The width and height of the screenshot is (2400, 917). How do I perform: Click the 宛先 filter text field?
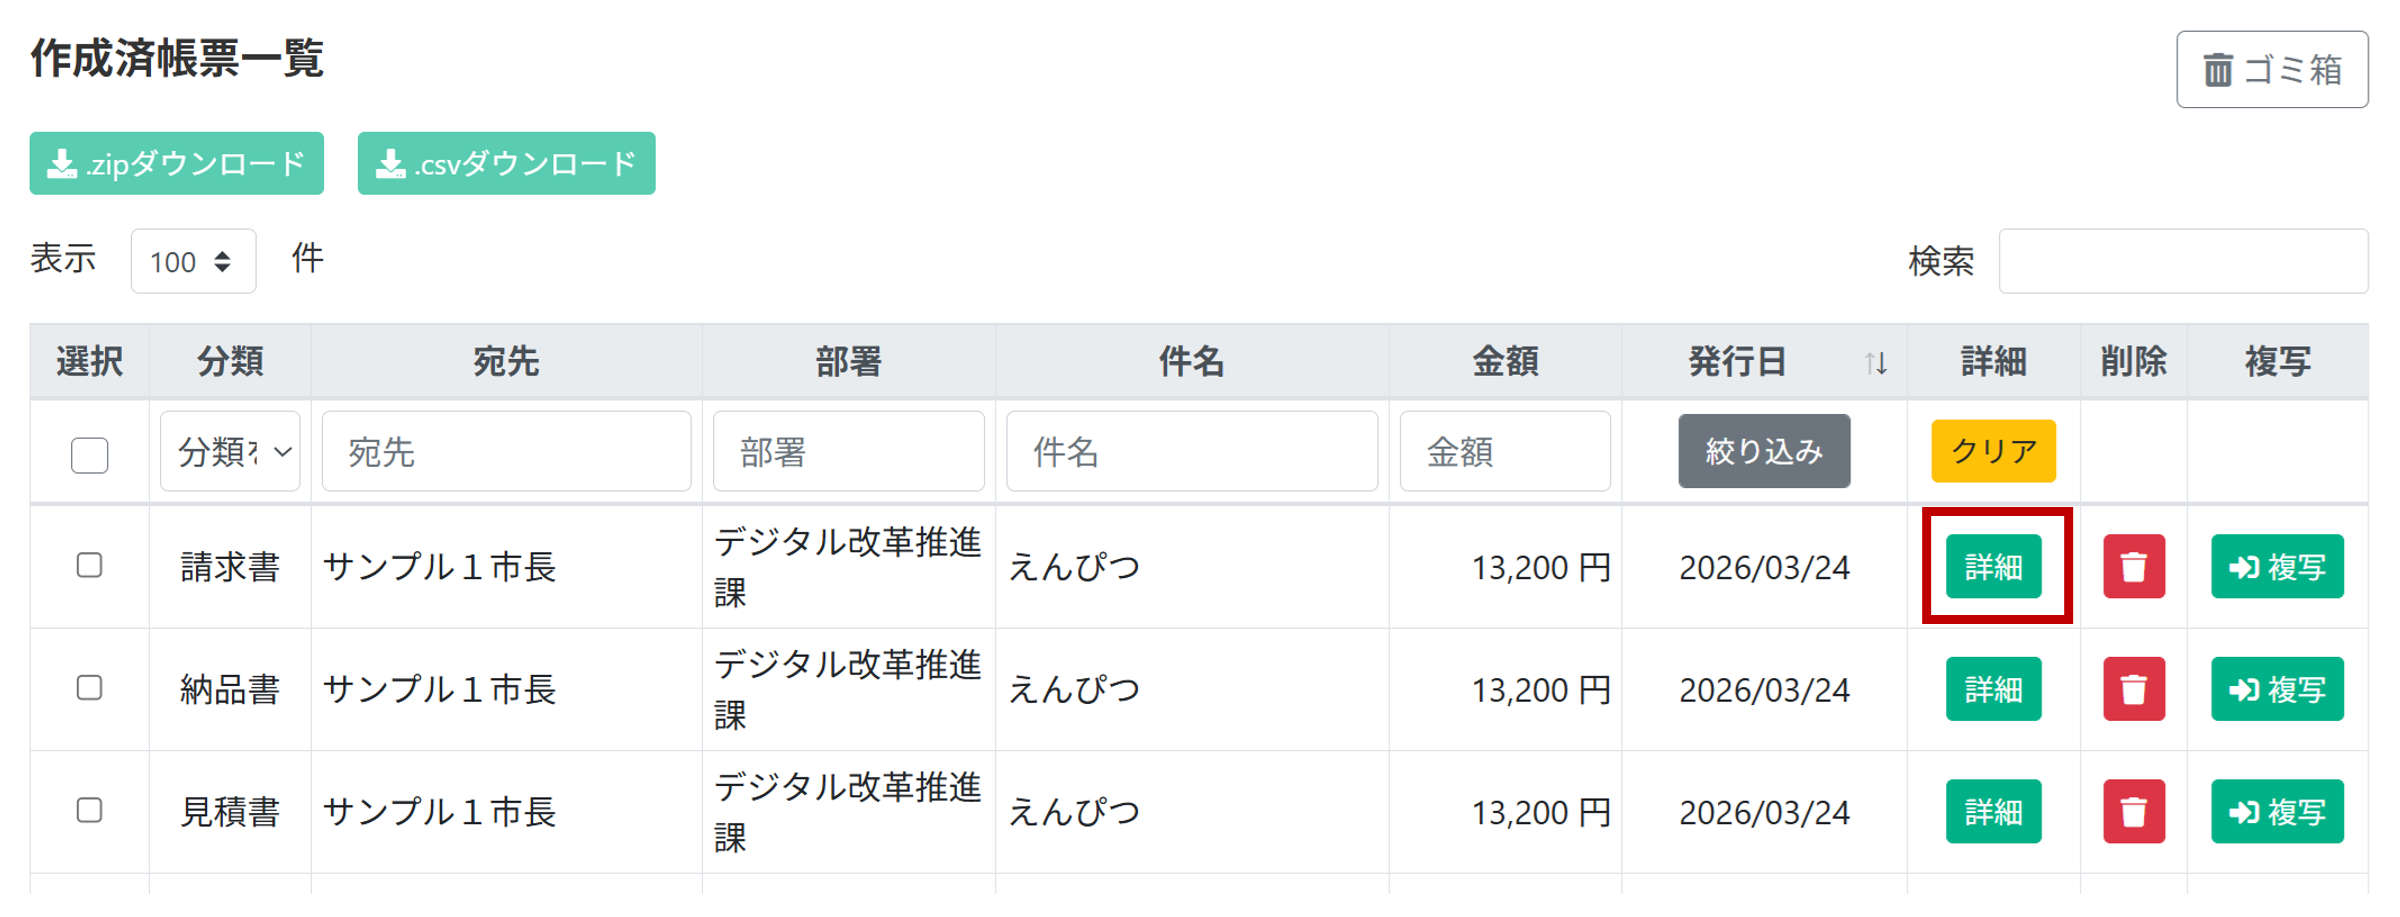pos(506,452)
